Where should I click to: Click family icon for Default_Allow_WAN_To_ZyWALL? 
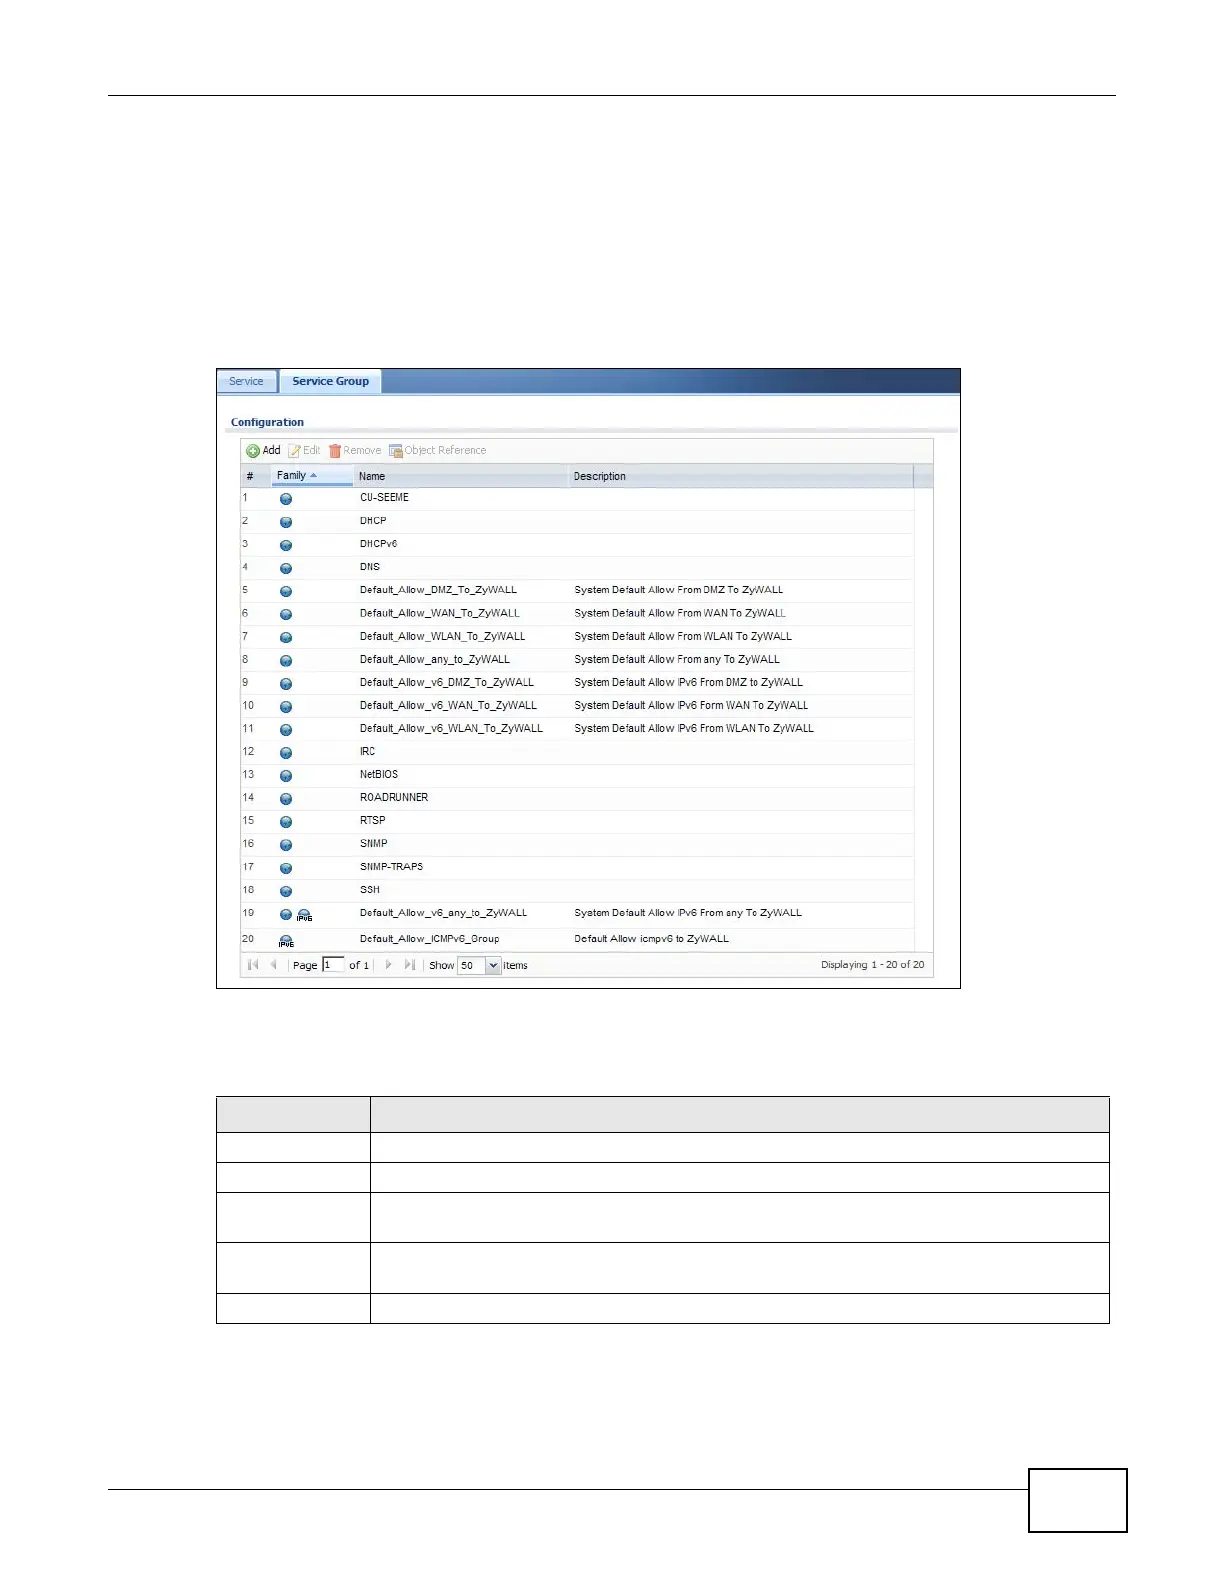pos(286,614)
